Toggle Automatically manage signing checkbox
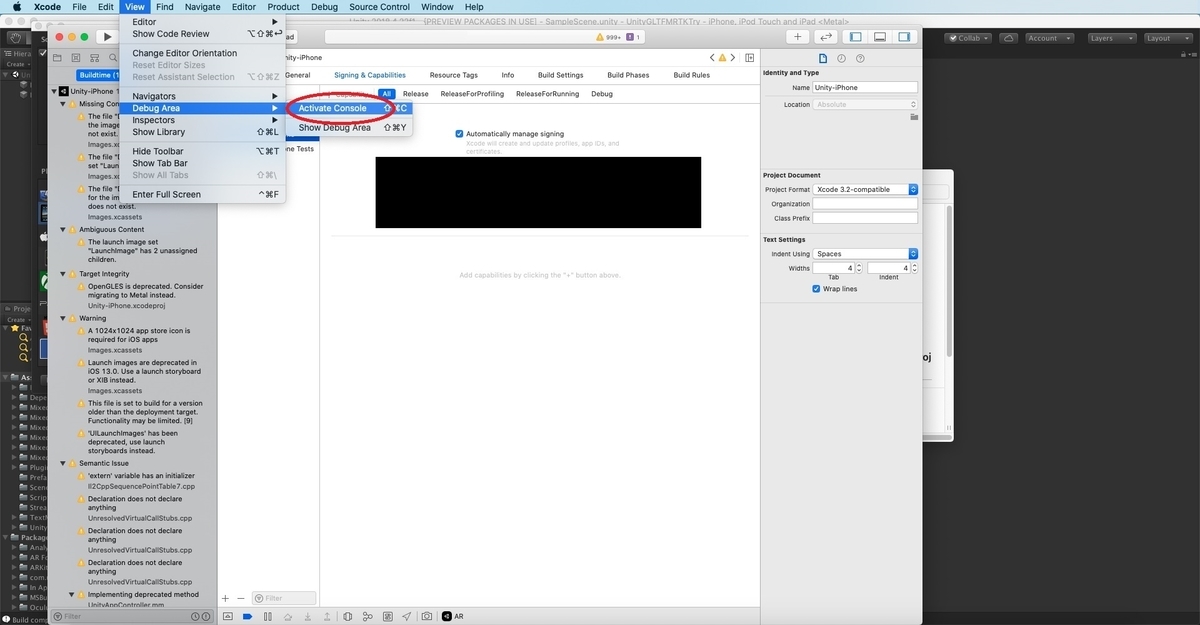Image resolution: width=1200 pixels, height=625 pixels. click(x=459, y=133)
